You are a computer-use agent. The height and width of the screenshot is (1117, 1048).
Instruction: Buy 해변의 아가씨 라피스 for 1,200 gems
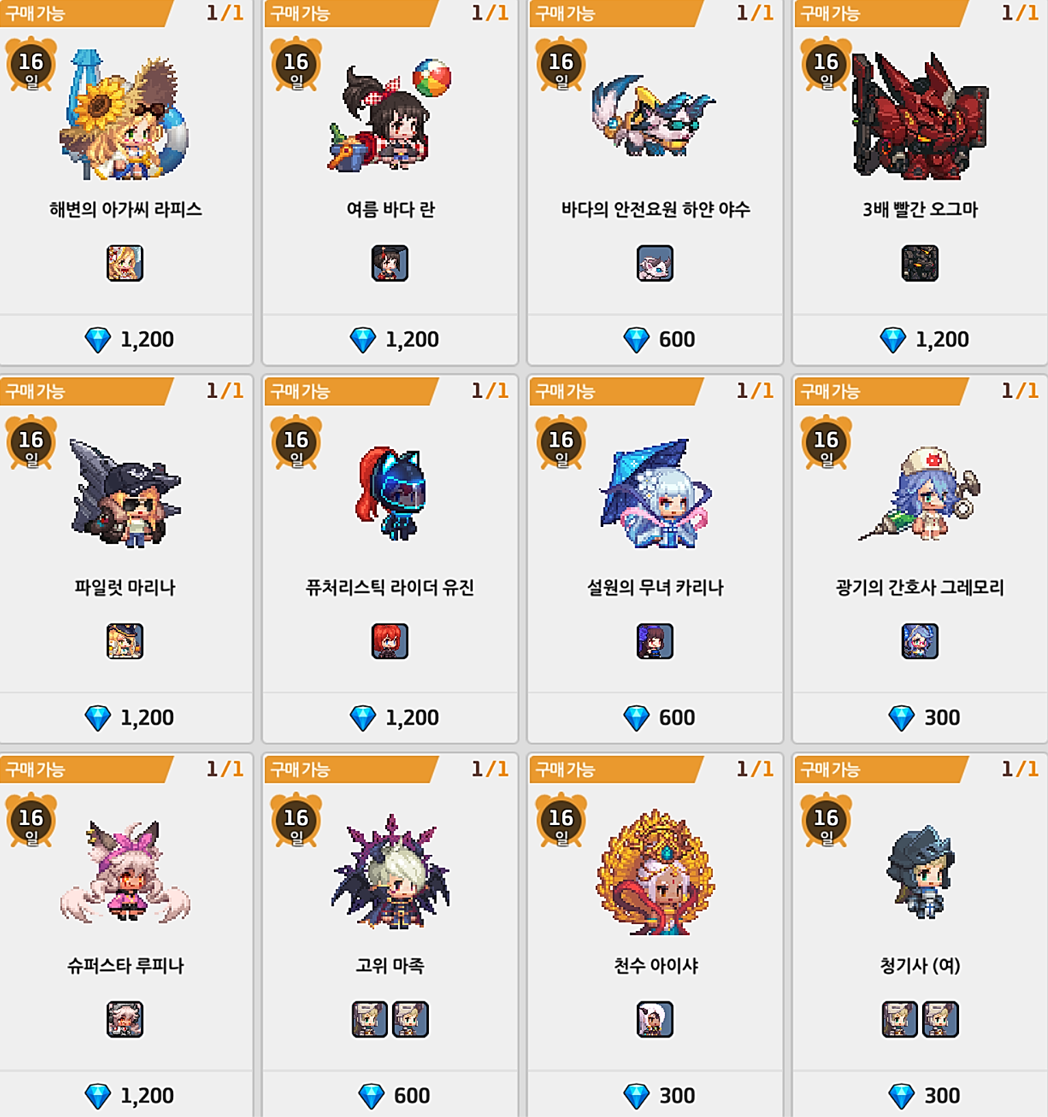coord(126,340)
